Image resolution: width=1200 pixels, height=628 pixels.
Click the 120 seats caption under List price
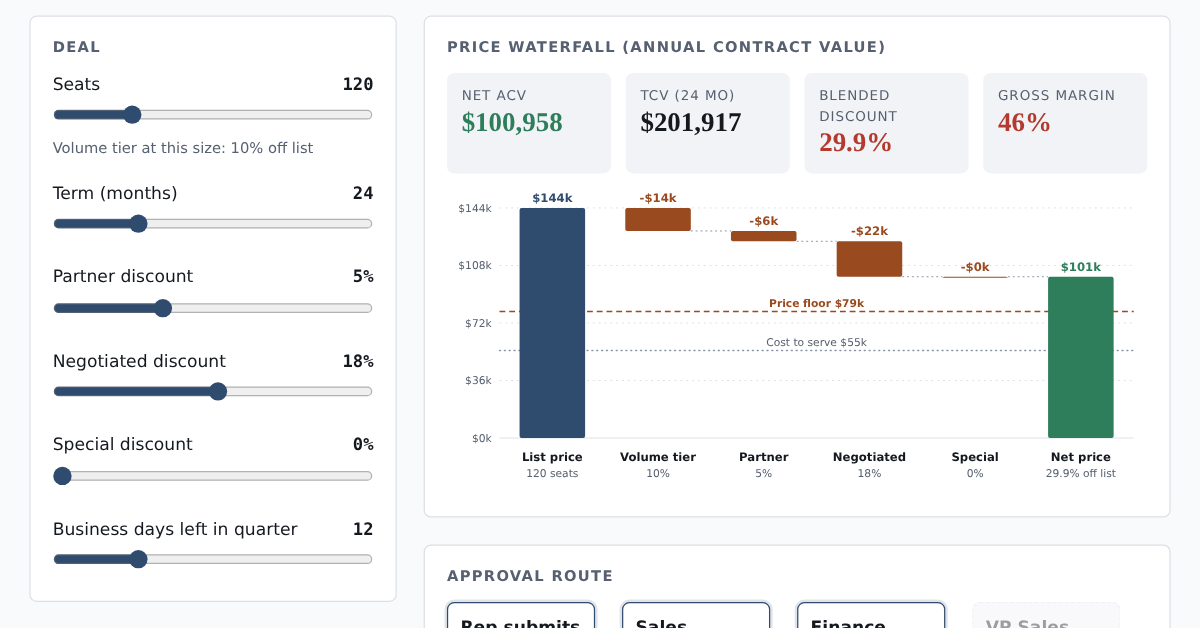coord(552,473)
